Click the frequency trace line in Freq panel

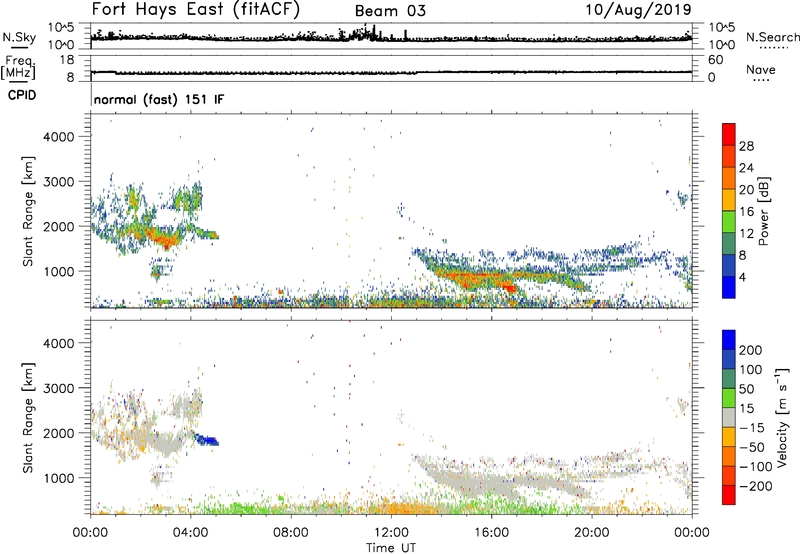(x=391, y=72)
